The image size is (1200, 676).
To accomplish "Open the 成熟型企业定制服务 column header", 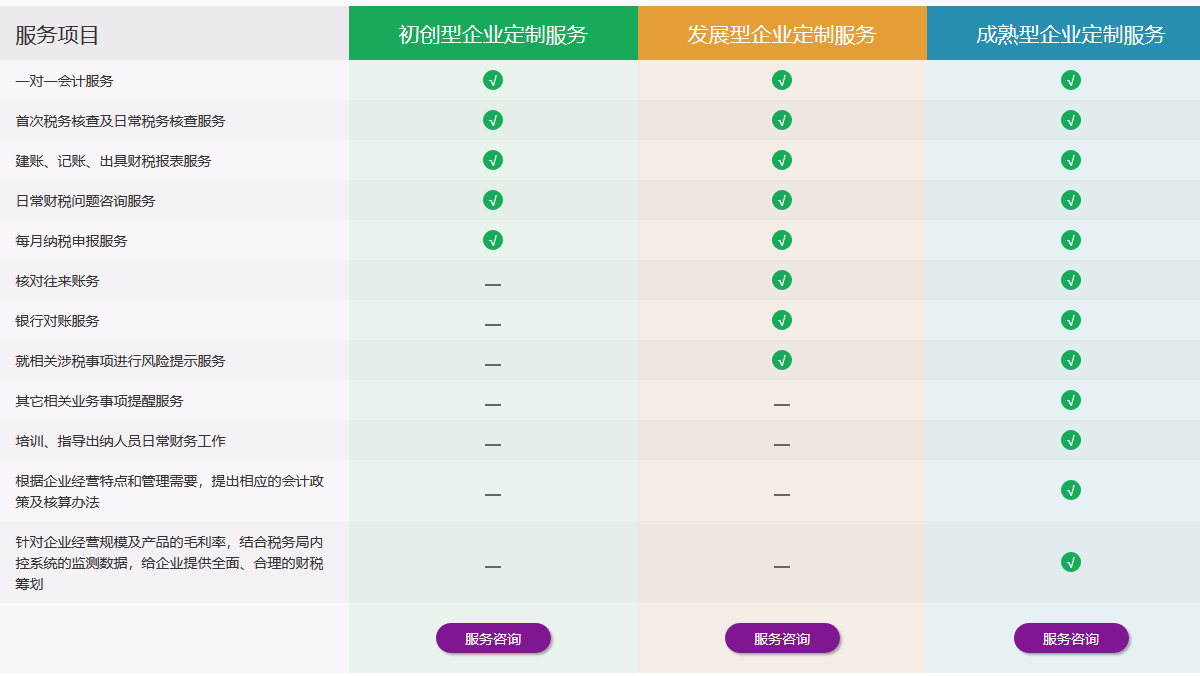I will (x=1070, y=34).
